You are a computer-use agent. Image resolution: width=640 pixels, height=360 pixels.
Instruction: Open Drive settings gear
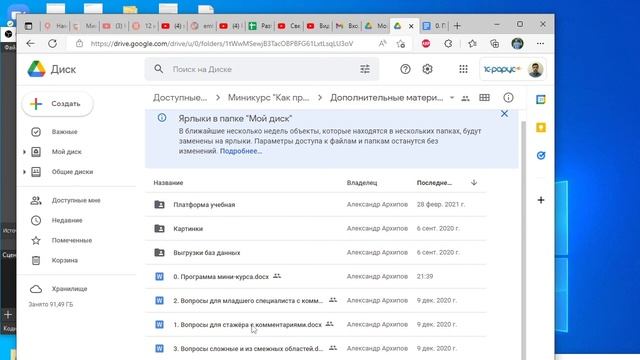427,69
